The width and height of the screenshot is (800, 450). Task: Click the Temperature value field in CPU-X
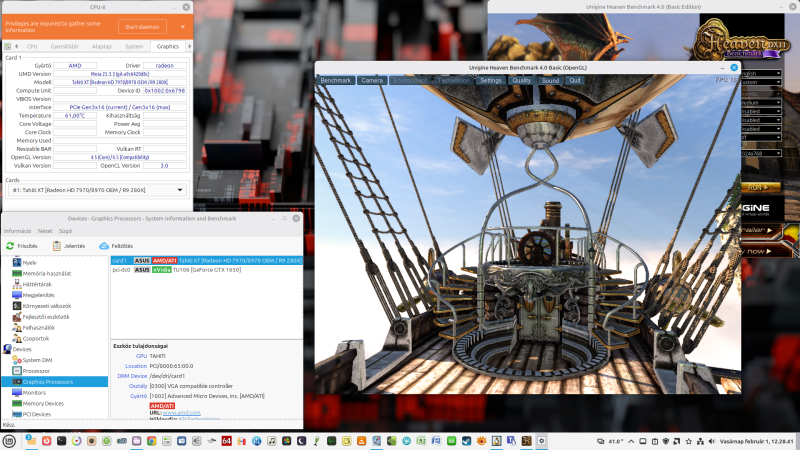coord(75,116)
